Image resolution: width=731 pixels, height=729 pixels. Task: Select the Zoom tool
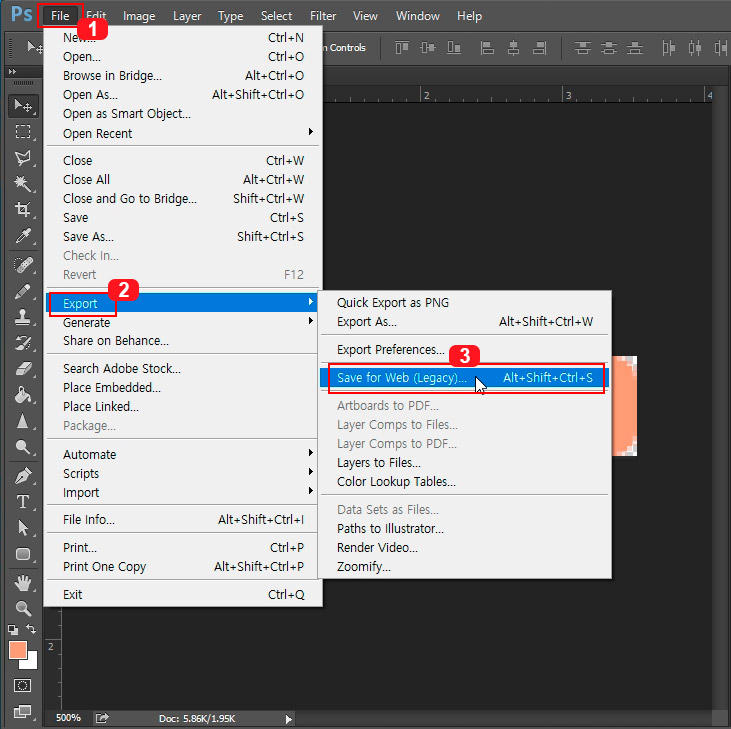(23, 608)
